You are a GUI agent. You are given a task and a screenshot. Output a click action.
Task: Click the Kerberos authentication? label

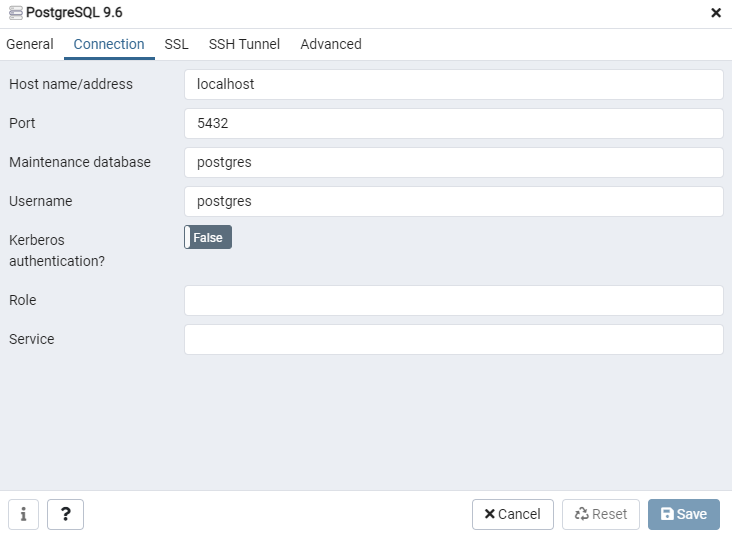[x=57, y=250]
